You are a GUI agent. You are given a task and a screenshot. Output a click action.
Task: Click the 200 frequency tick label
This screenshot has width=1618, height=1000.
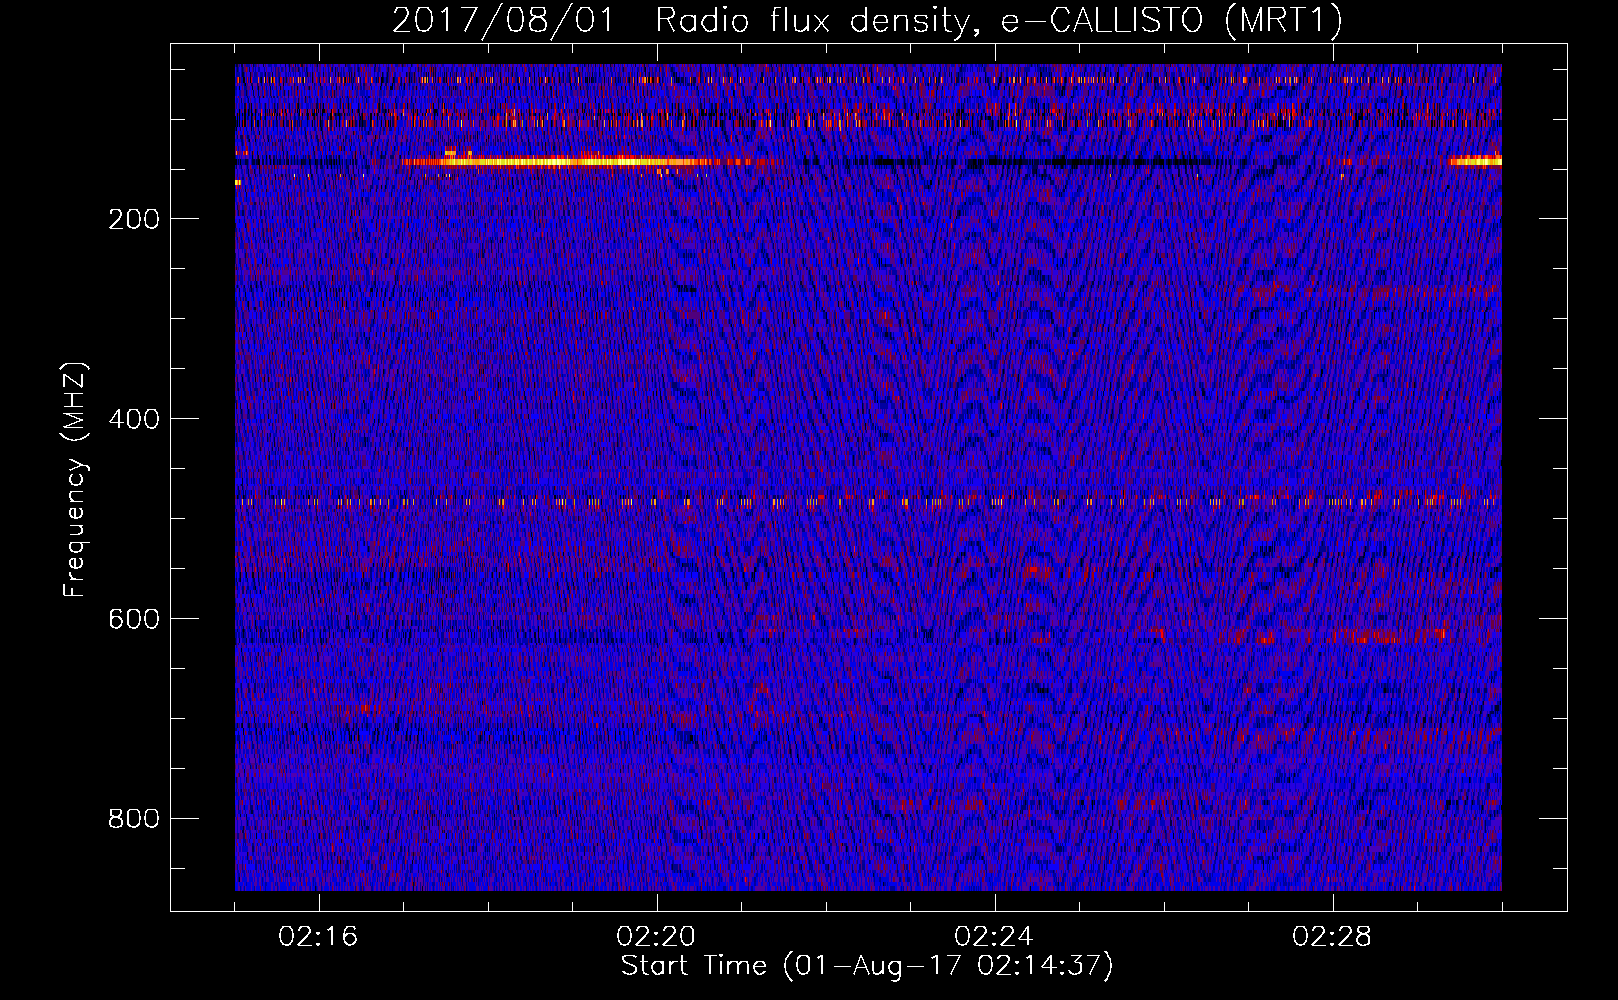click(134, 219)
